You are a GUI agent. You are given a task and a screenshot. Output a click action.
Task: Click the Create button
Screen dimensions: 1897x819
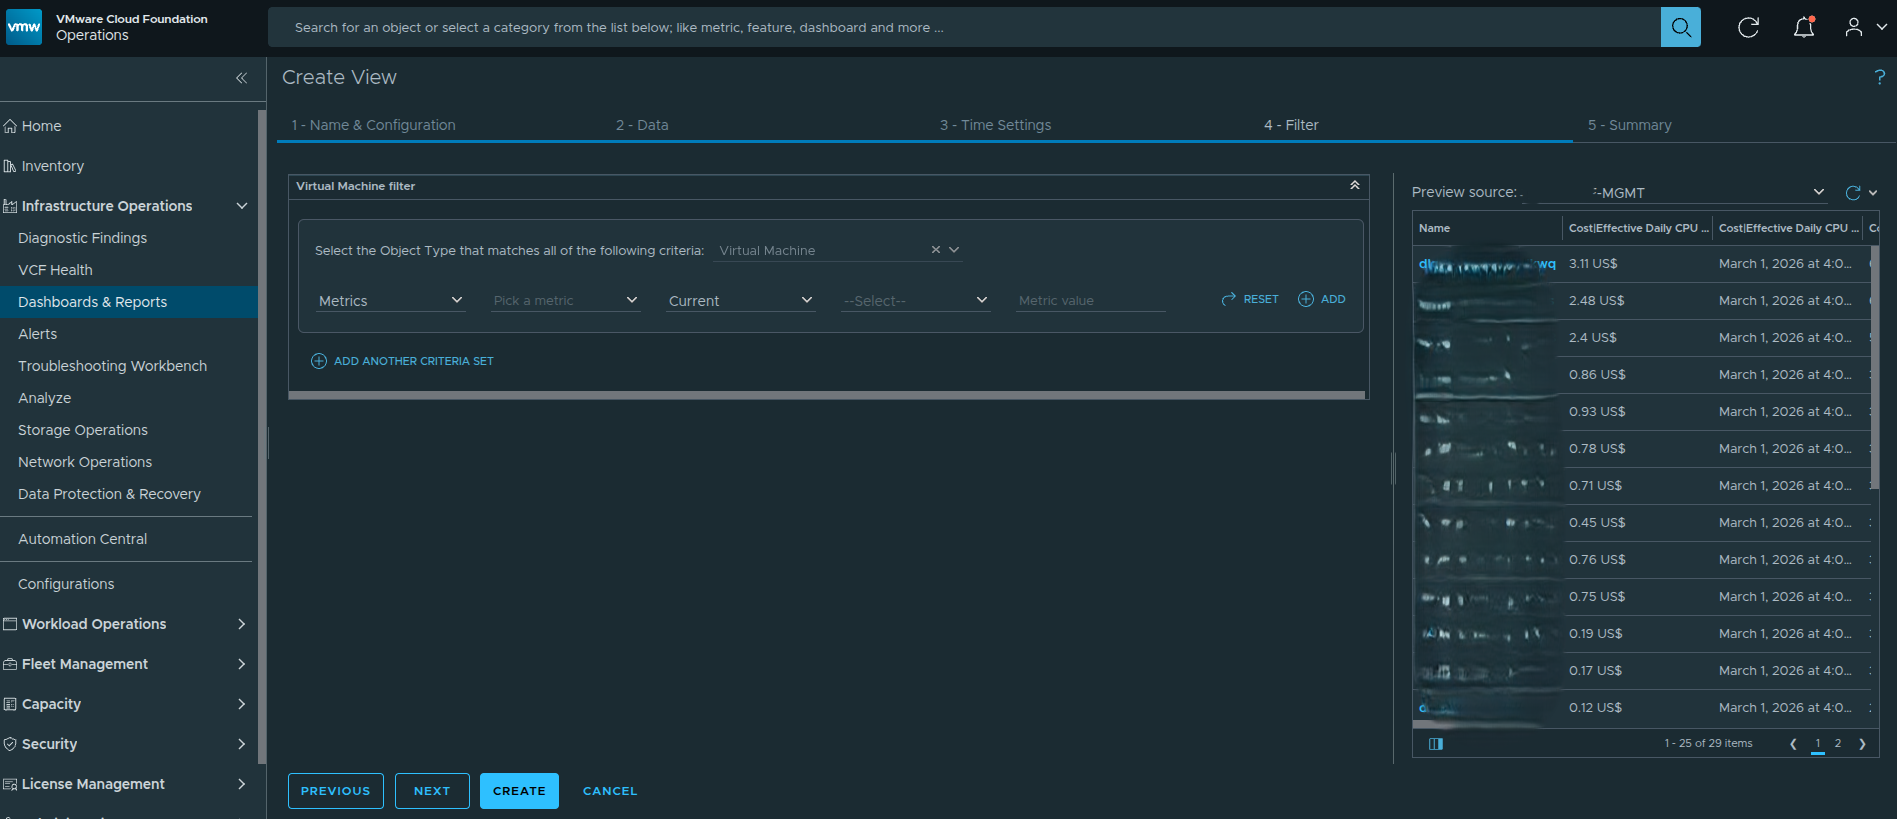click(x=519, y=791)
